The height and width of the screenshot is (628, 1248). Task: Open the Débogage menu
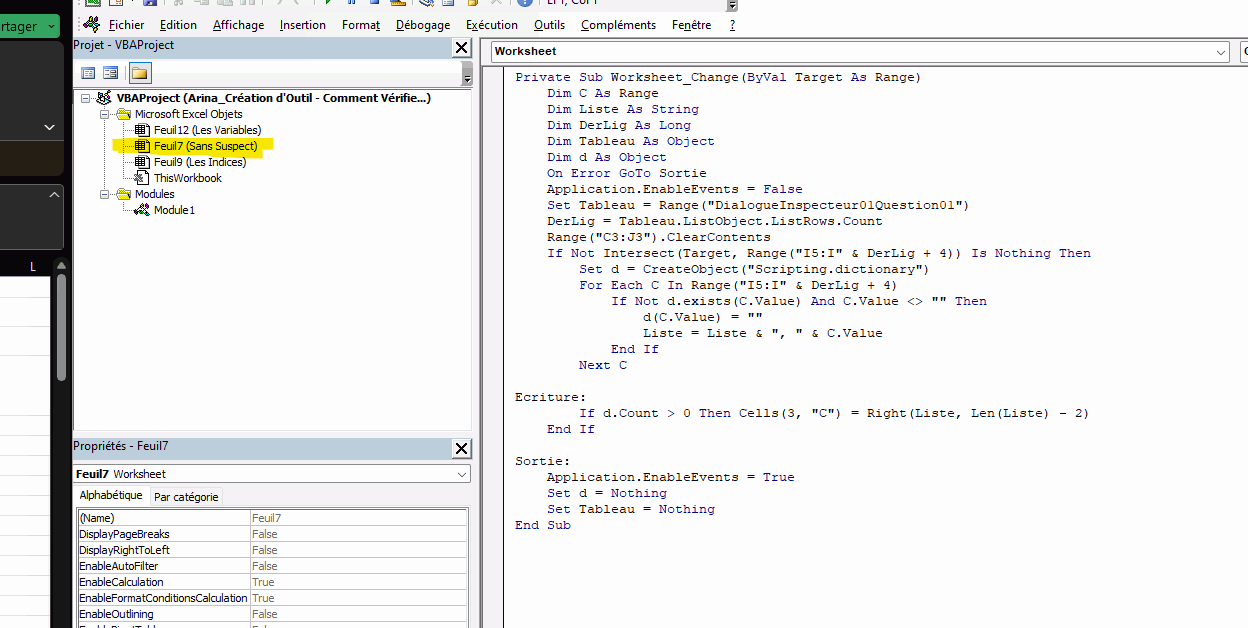pos(422,24)
